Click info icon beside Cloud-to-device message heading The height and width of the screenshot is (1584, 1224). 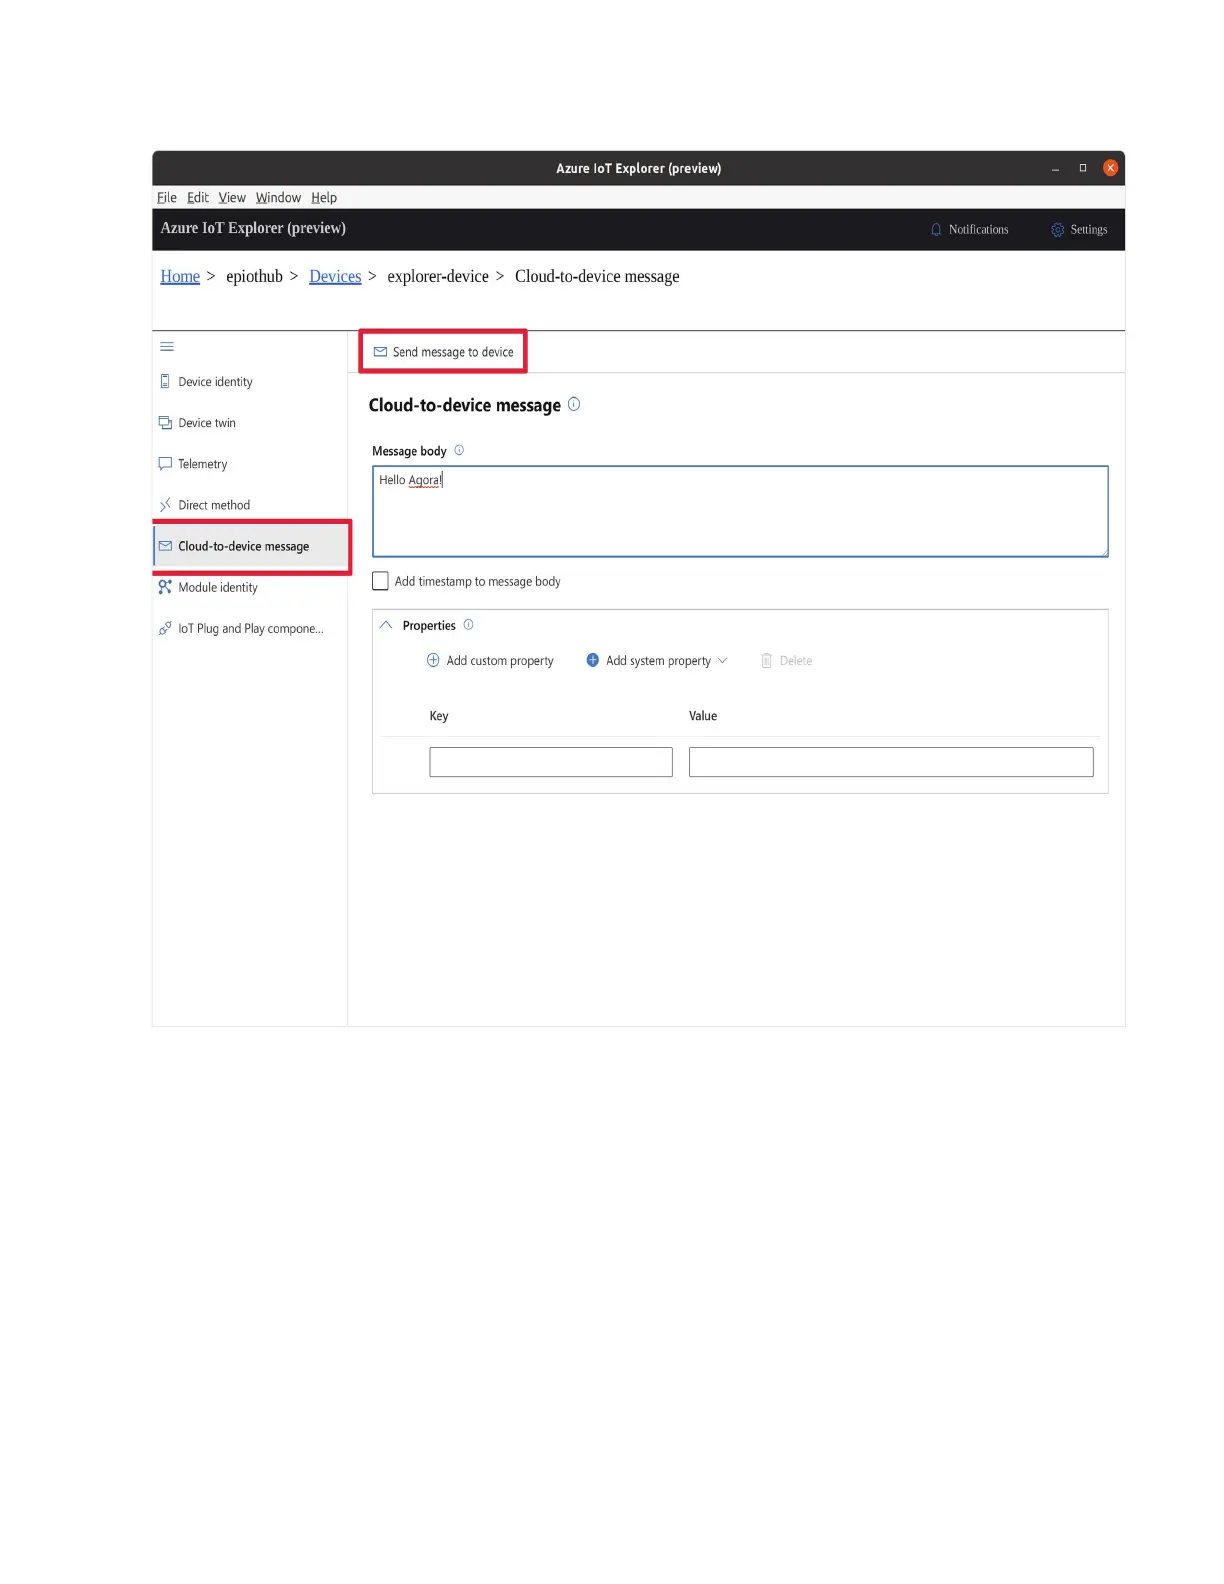(x=574, y=404)
